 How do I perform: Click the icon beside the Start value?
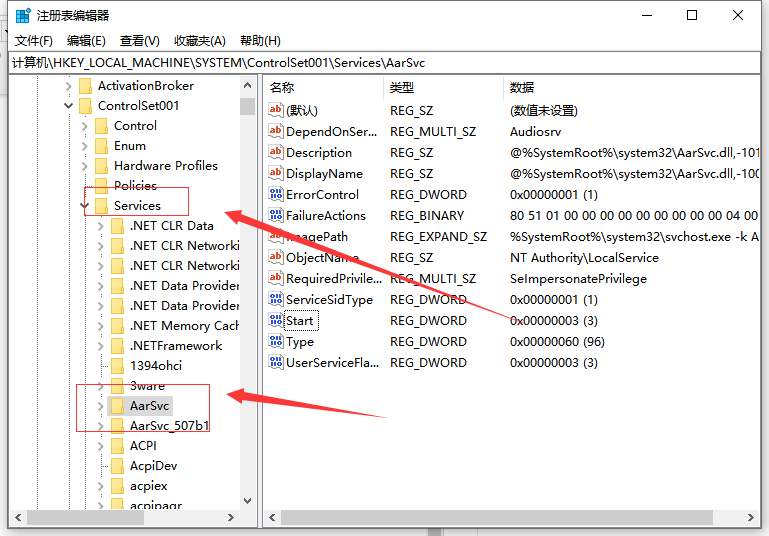(277, 321)
